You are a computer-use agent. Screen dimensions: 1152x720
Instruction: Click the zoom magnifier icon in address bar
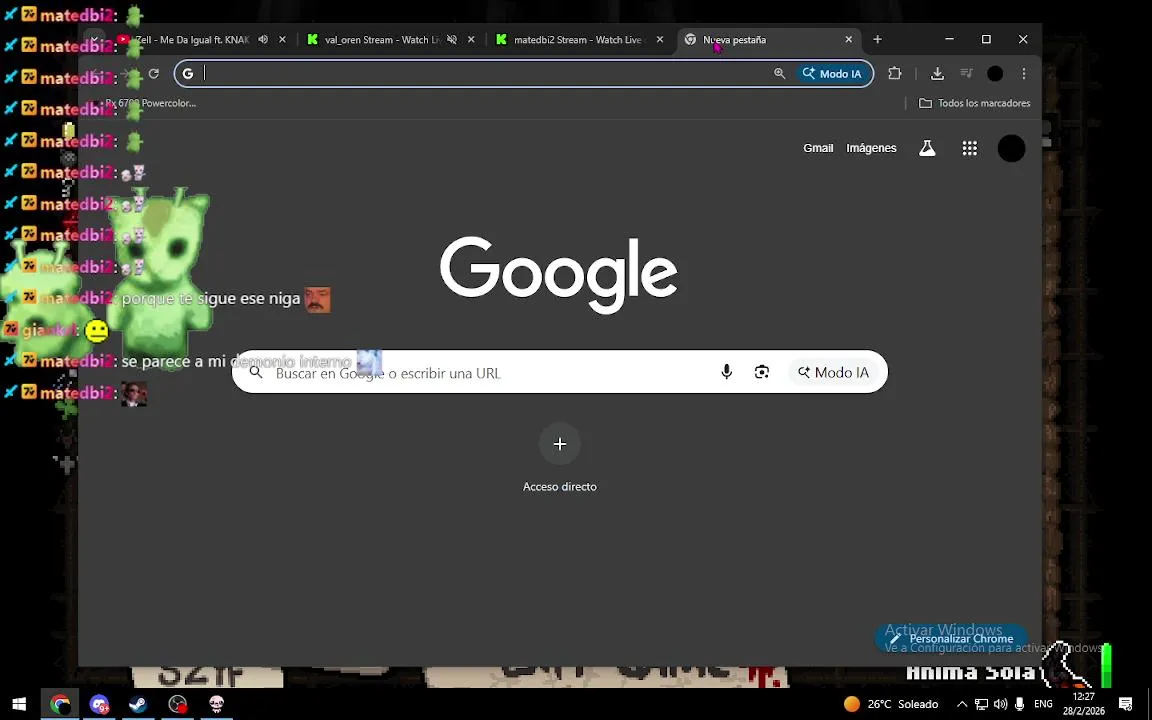click(x=780, y=73)
